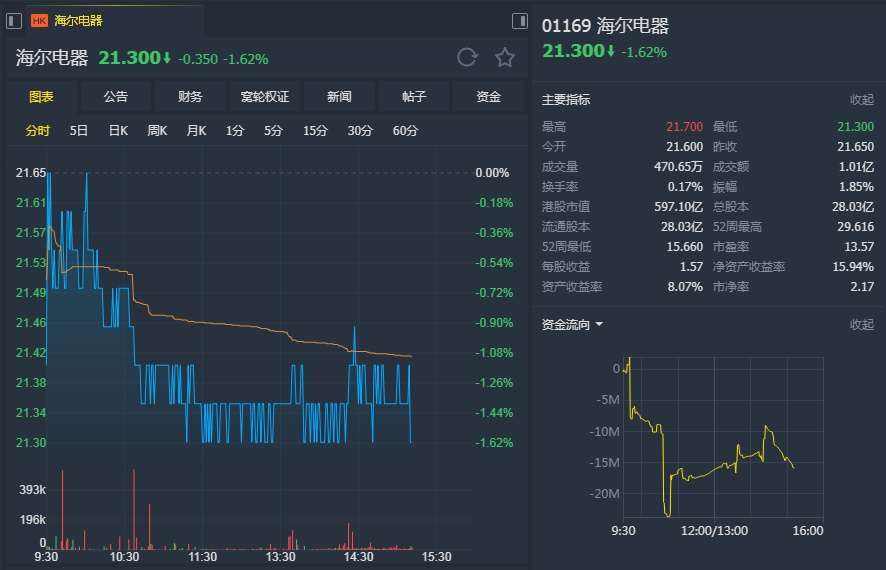
Task: Collapse the 资金流向 section via 收起
Action: tap(862, 324)
